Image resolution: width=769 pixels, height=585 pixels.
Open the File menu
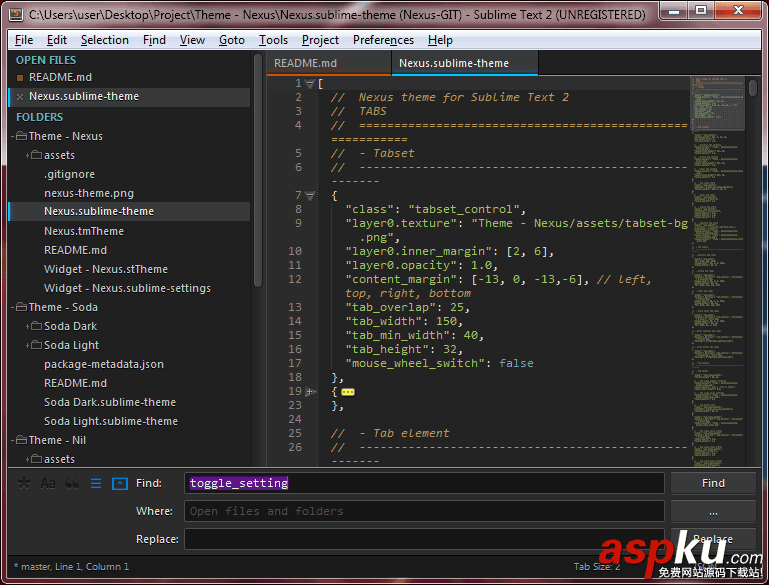pos(24,40)
